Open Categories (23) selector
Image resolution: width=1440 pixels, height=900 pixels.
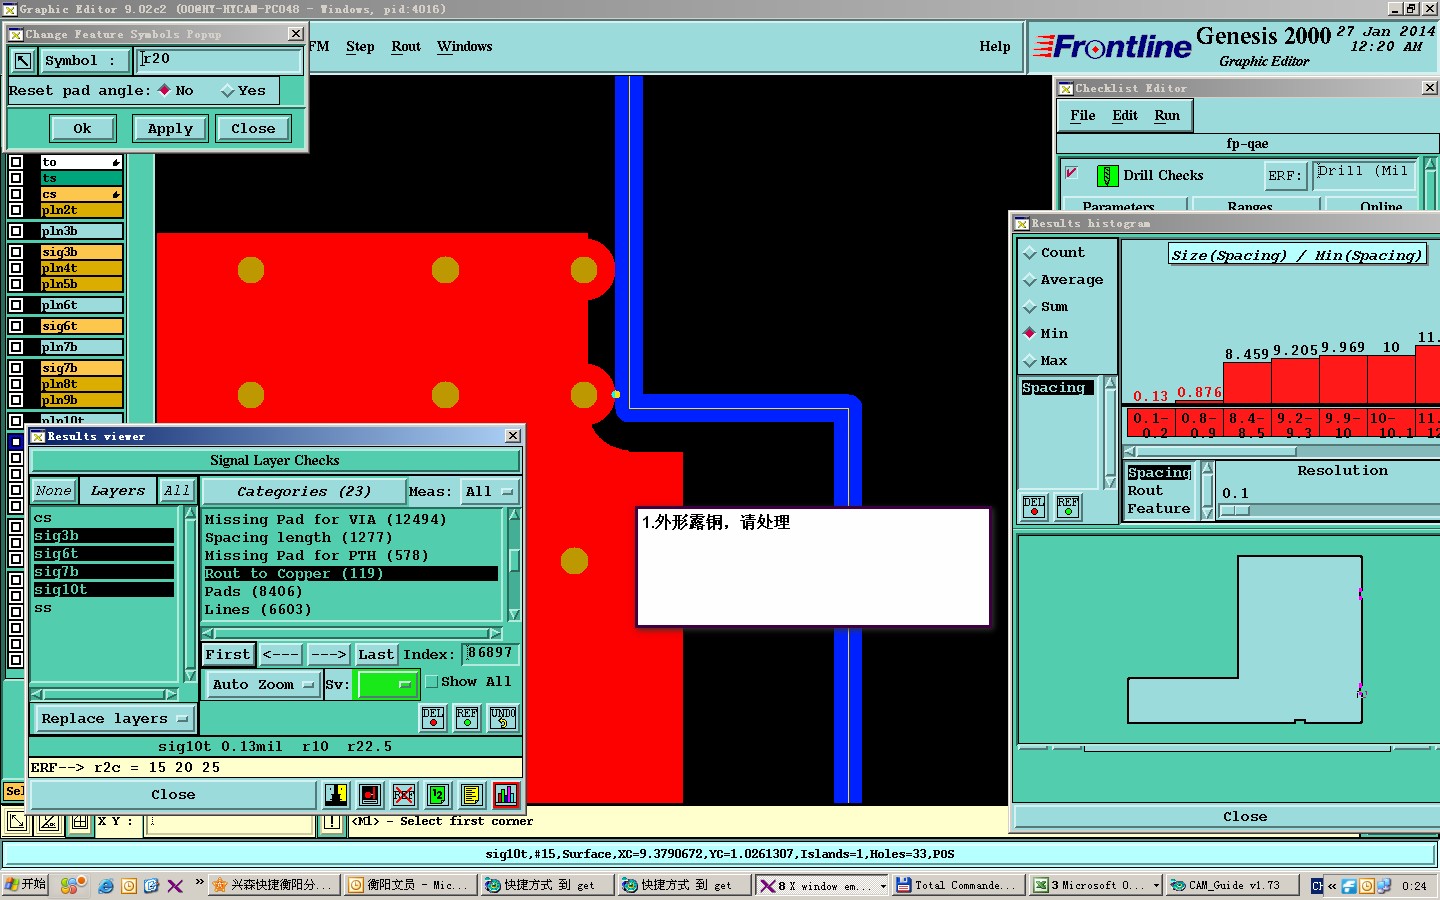coord(303,492)
